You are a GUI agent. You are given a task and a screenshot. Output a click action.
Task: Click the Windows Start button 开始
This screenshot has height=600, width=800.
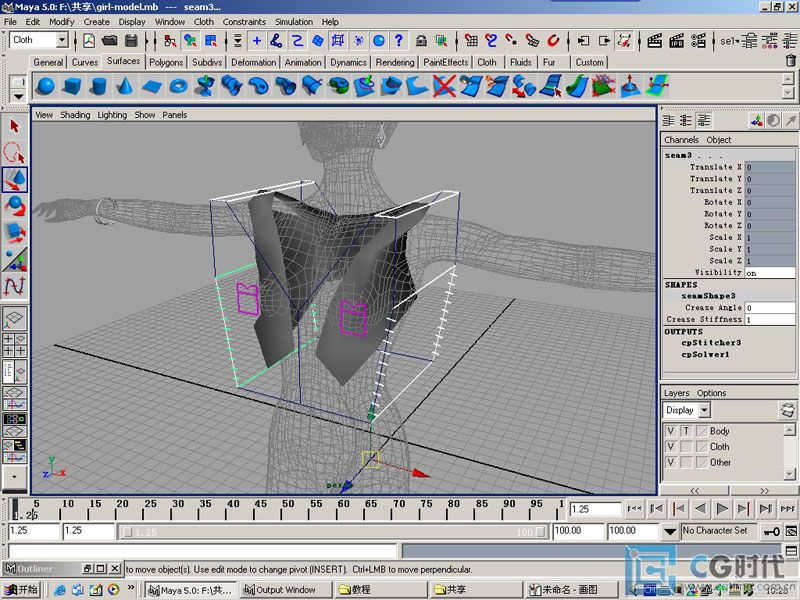[21, 590]
